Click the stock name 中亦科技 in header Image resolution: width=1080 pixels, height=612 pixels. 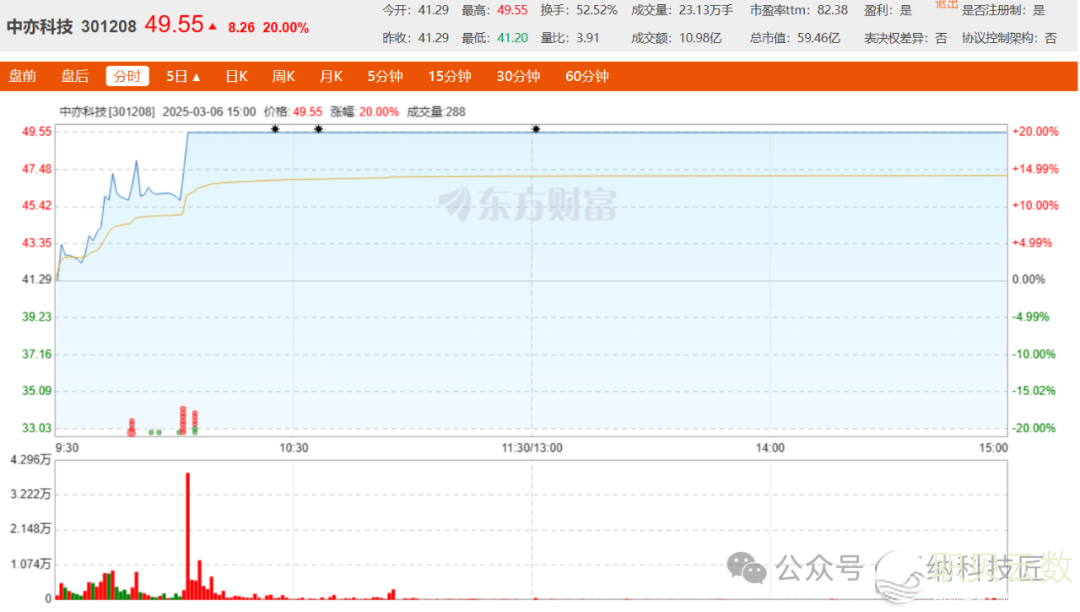[x=39, y=27]
